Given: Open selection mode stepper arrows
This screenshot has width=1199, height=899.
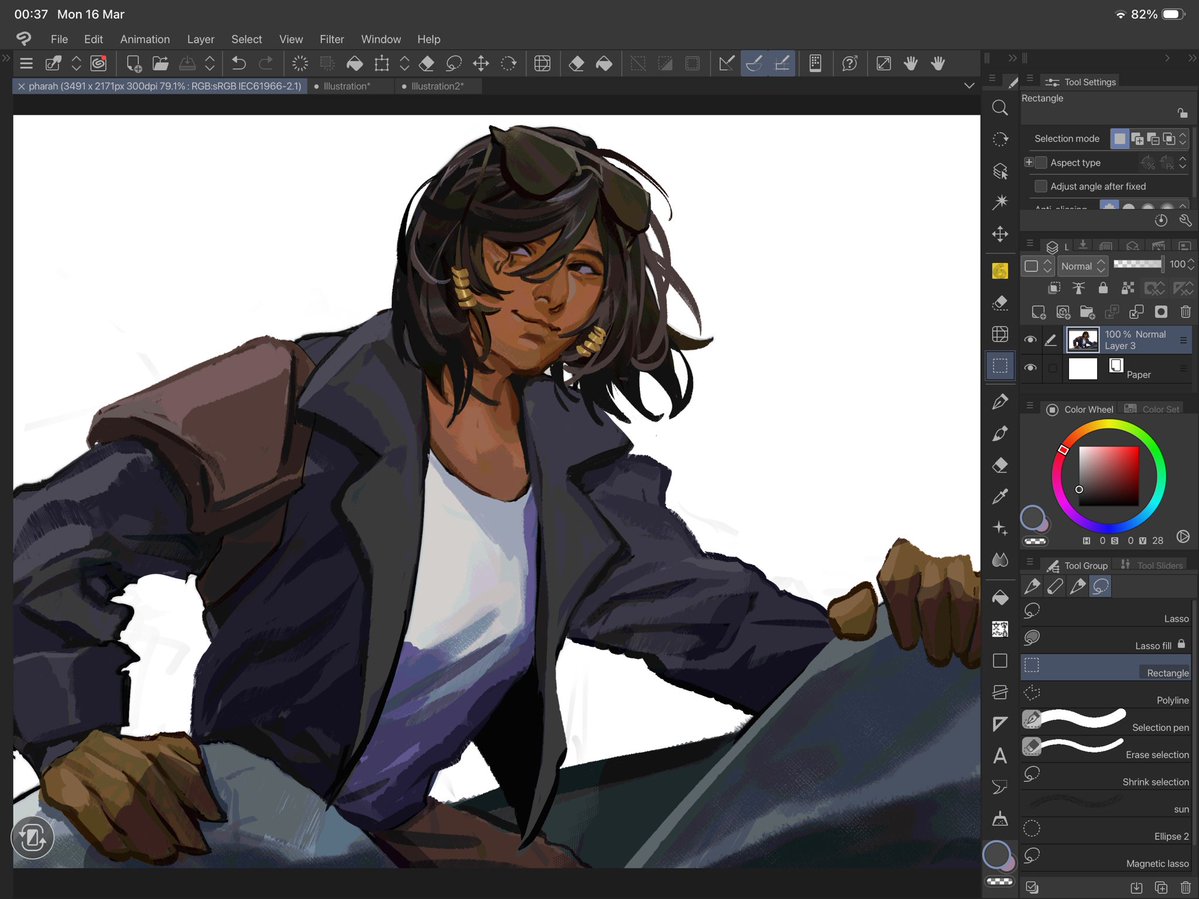Looking at the screenshot, I should pyautogui.click(x=1183, y=138).
